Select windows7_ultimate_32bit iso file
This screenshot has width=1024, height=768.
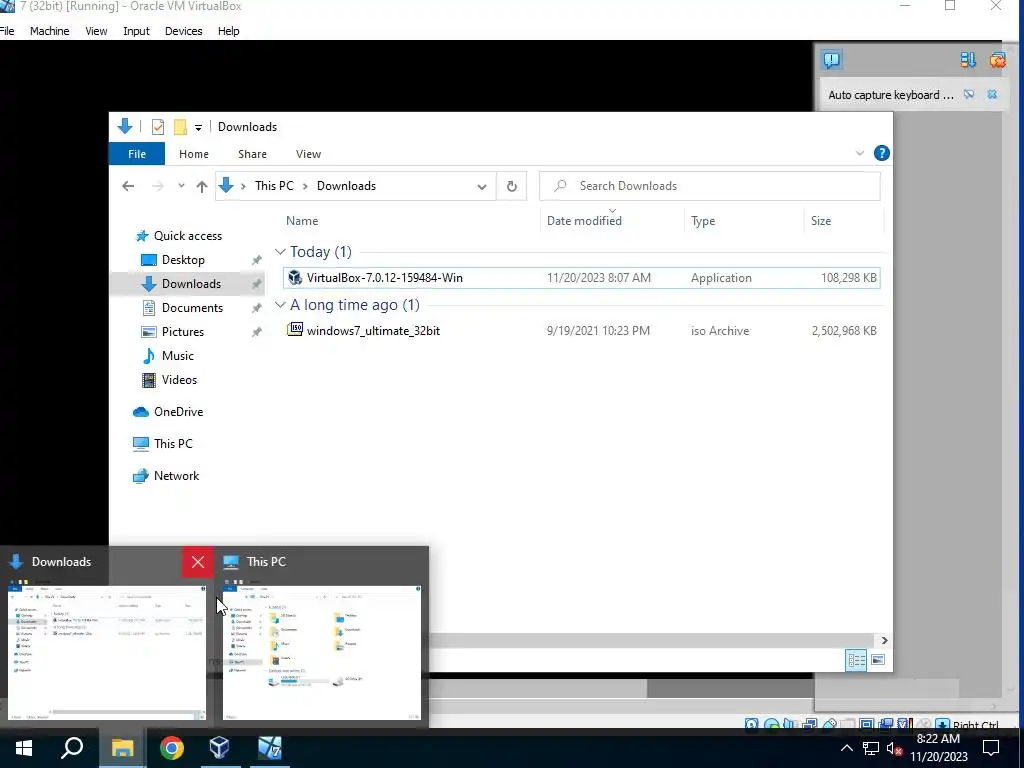click(x=581, y=330)
